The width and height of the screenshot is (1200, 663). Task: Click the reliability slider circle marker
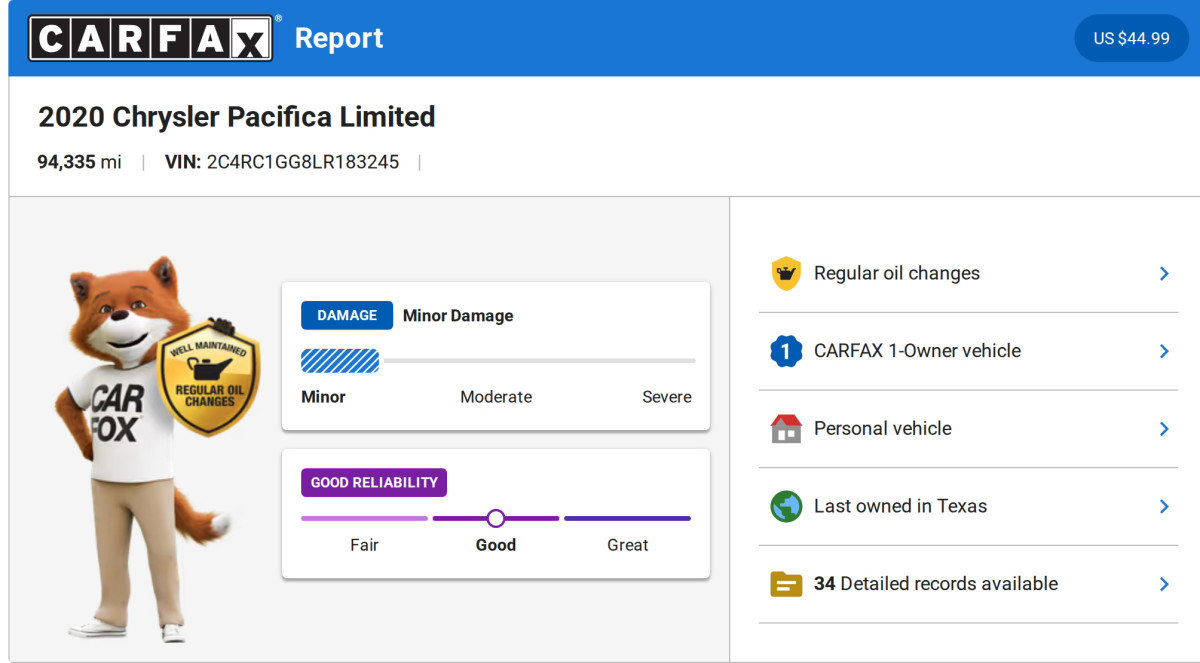496,518
